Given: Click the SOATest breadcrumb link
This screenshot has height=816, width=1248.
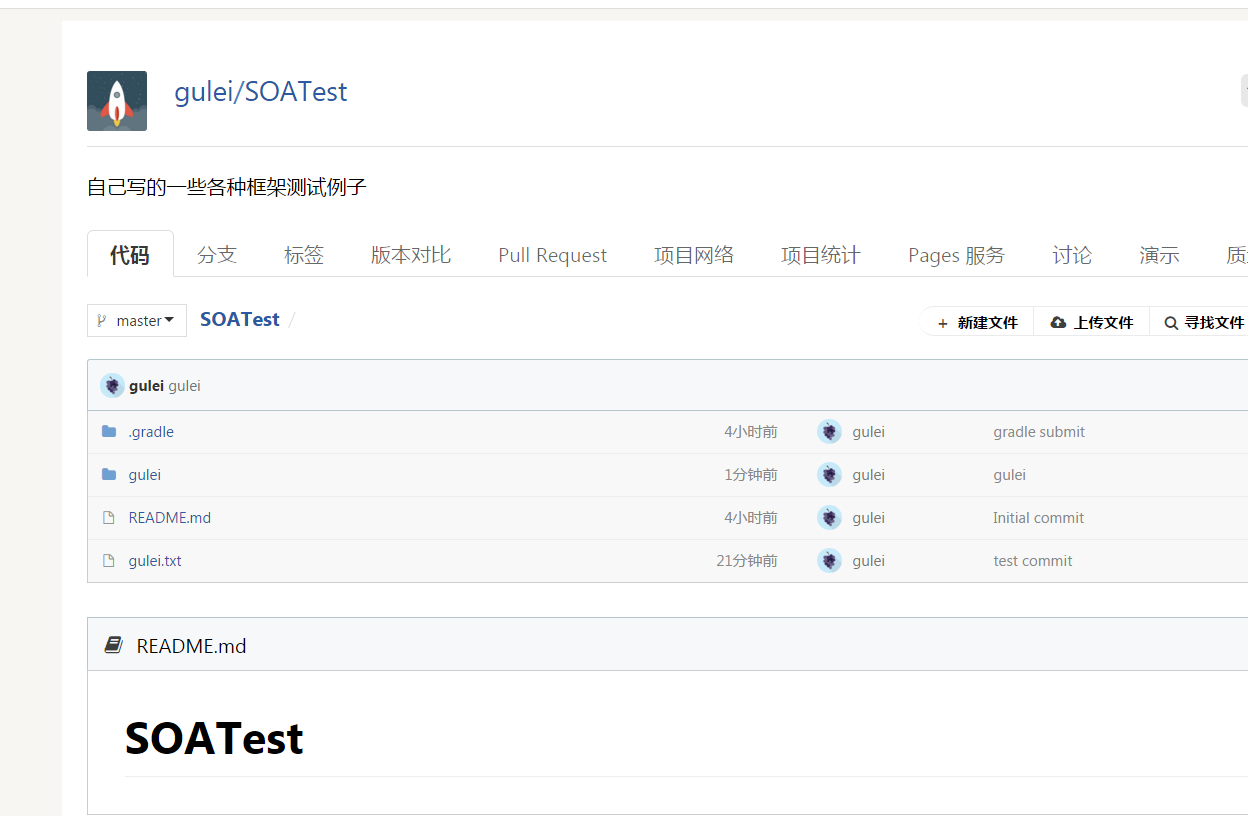Looking at the screenshot, I should [239, 319].
